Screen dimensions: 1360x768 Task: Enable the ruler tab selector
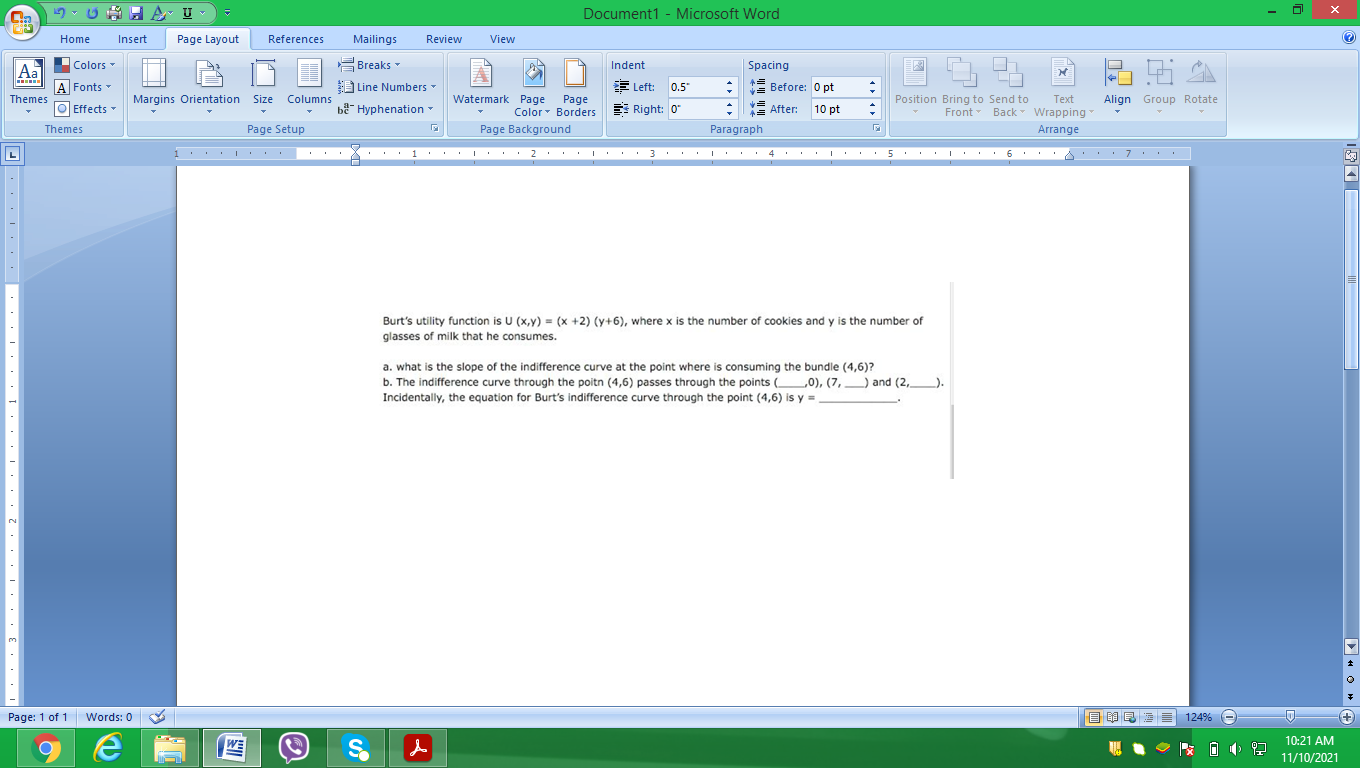(11, 154)
